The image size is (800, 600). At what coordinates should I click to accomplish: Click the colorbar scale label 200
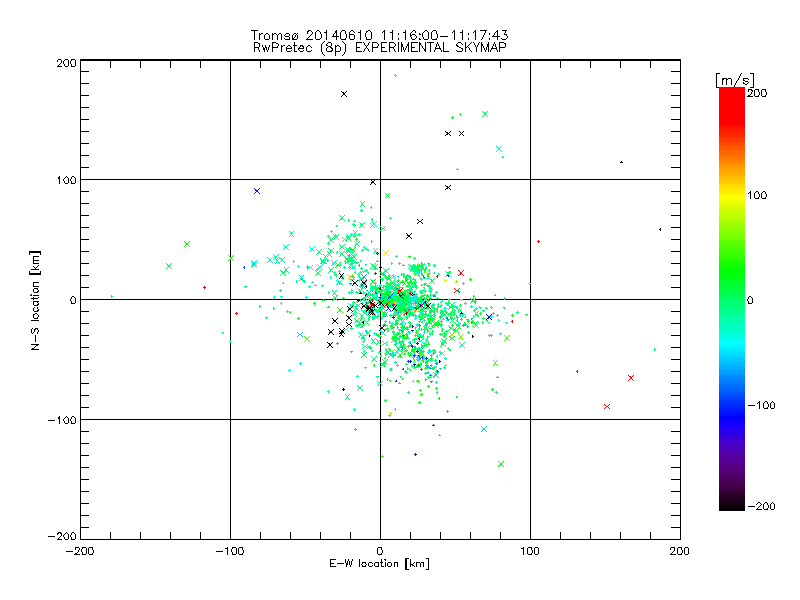click(x=757, y=93)
